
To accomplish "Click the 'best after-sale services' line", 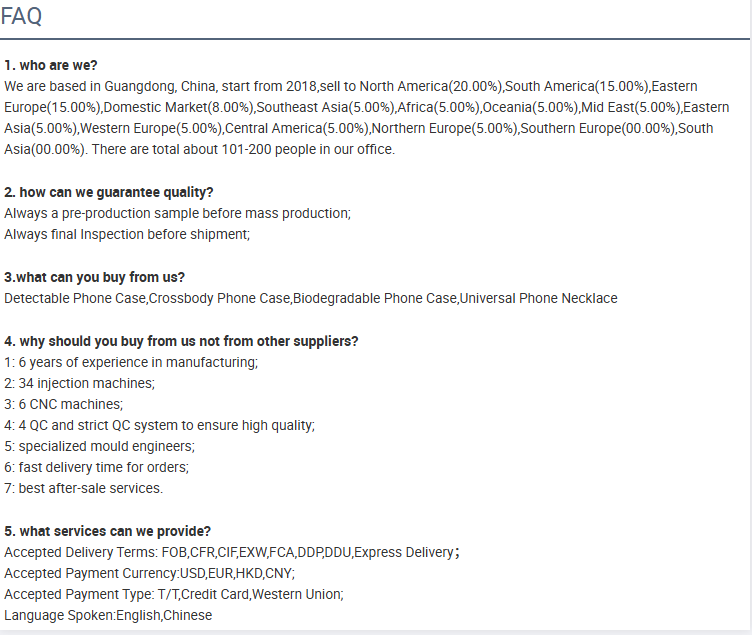I will [83, 488].
